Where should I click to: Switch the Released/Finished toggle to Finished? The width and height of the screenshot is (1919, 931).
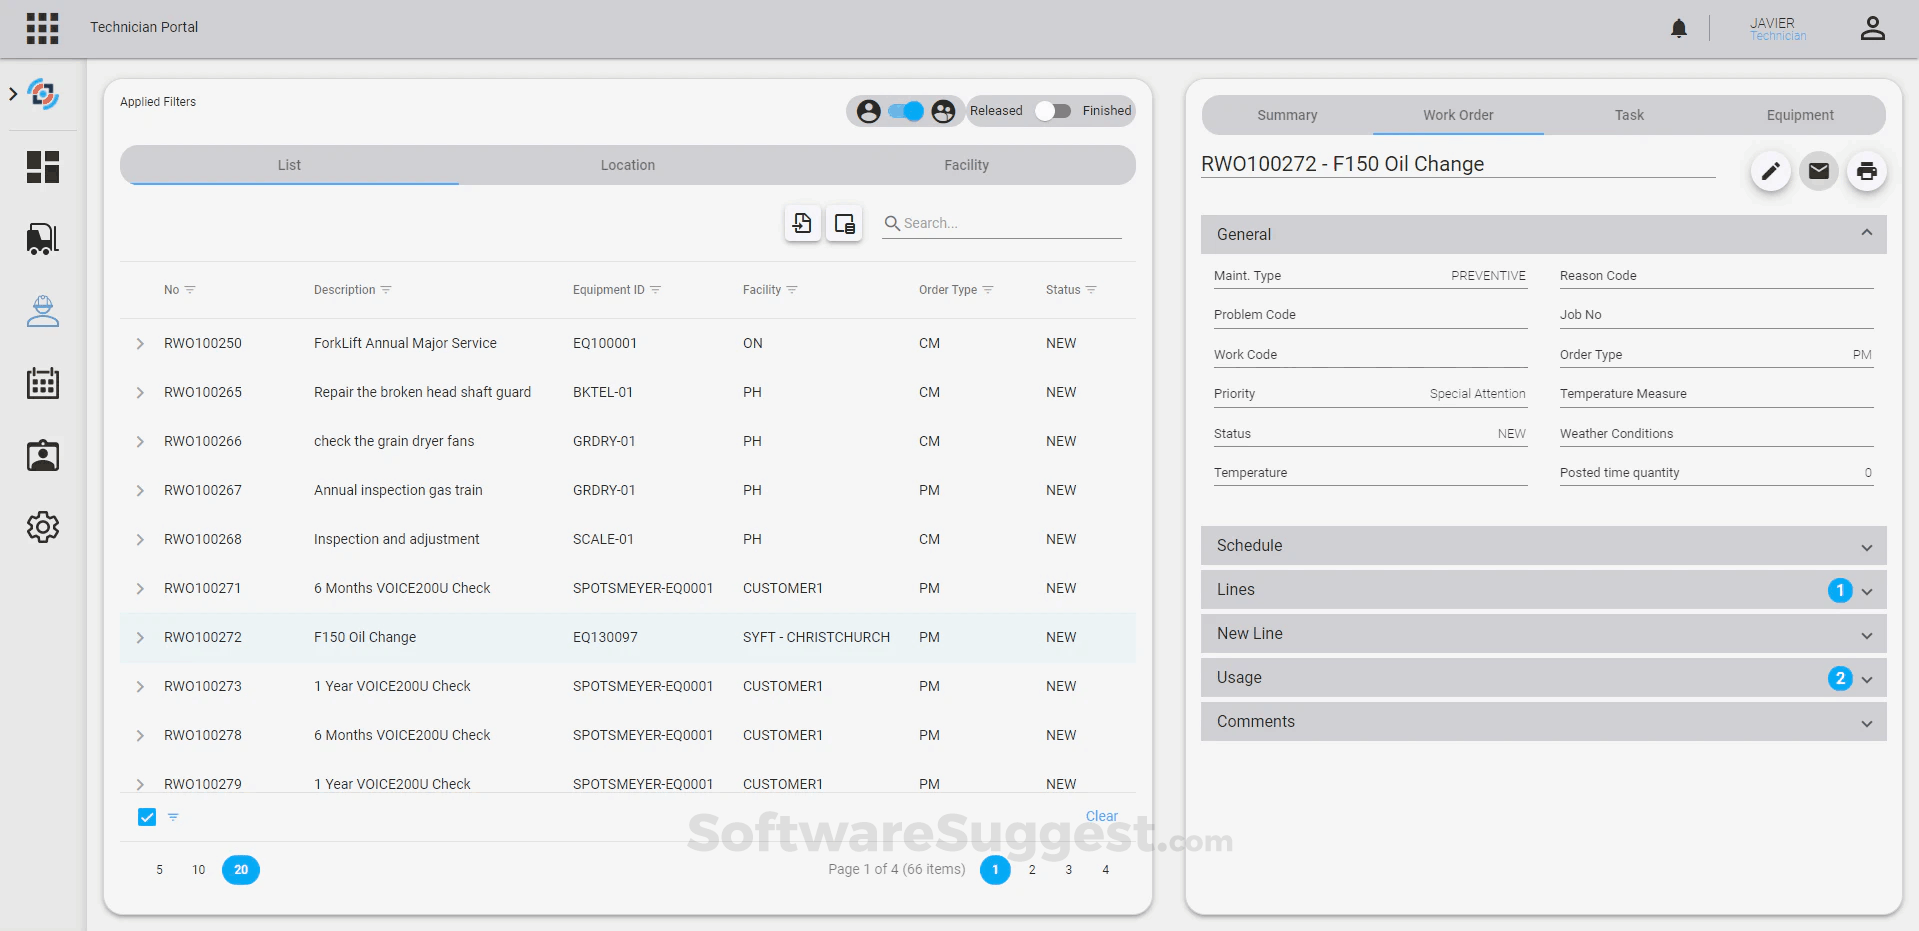pos(1052,111)
